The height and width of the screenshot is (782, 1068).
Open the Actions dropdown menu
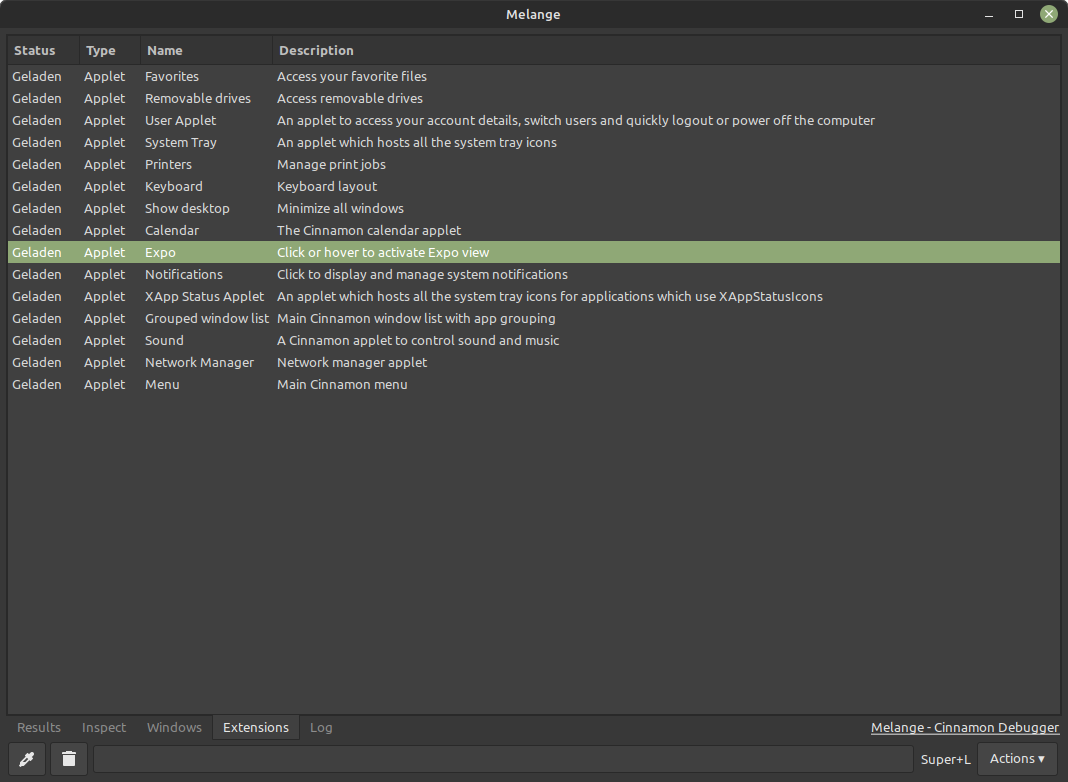point(1017,759)
